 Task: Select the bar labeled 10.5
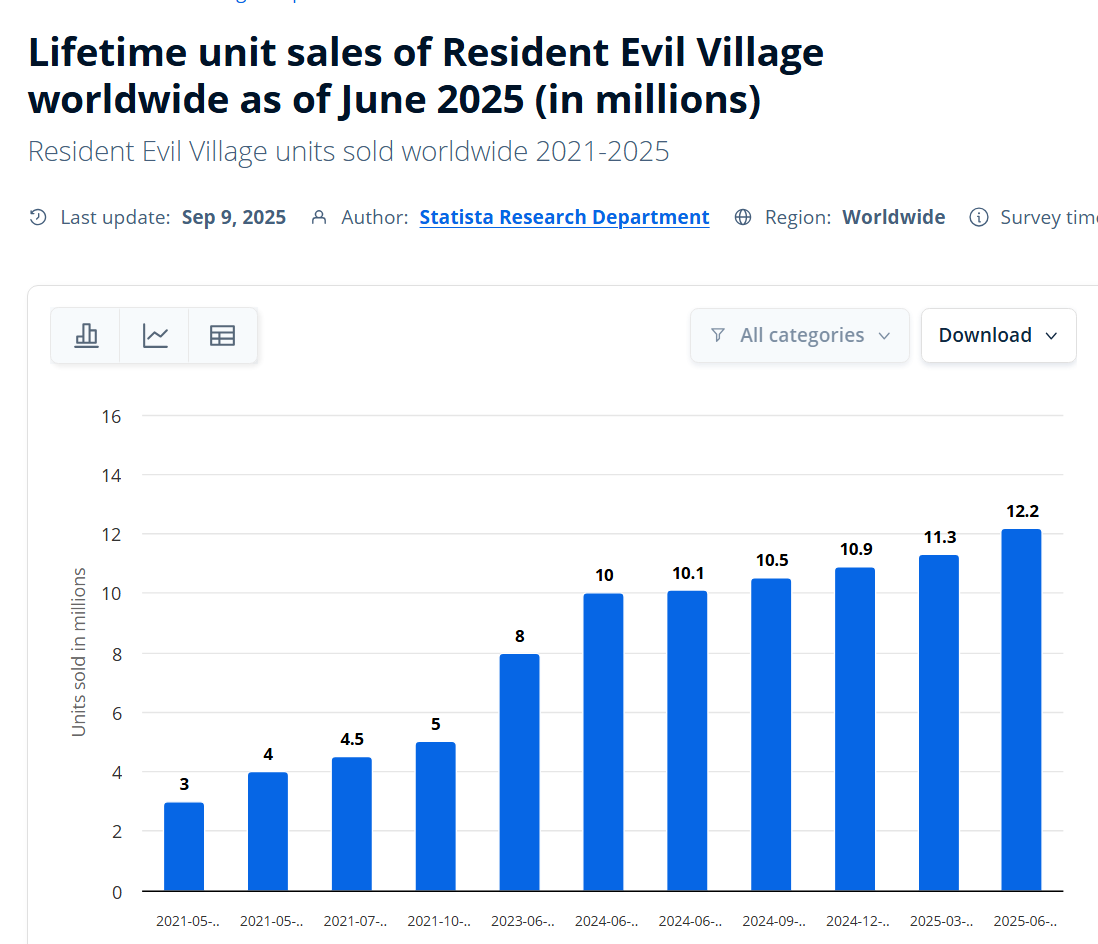[771, 735]
